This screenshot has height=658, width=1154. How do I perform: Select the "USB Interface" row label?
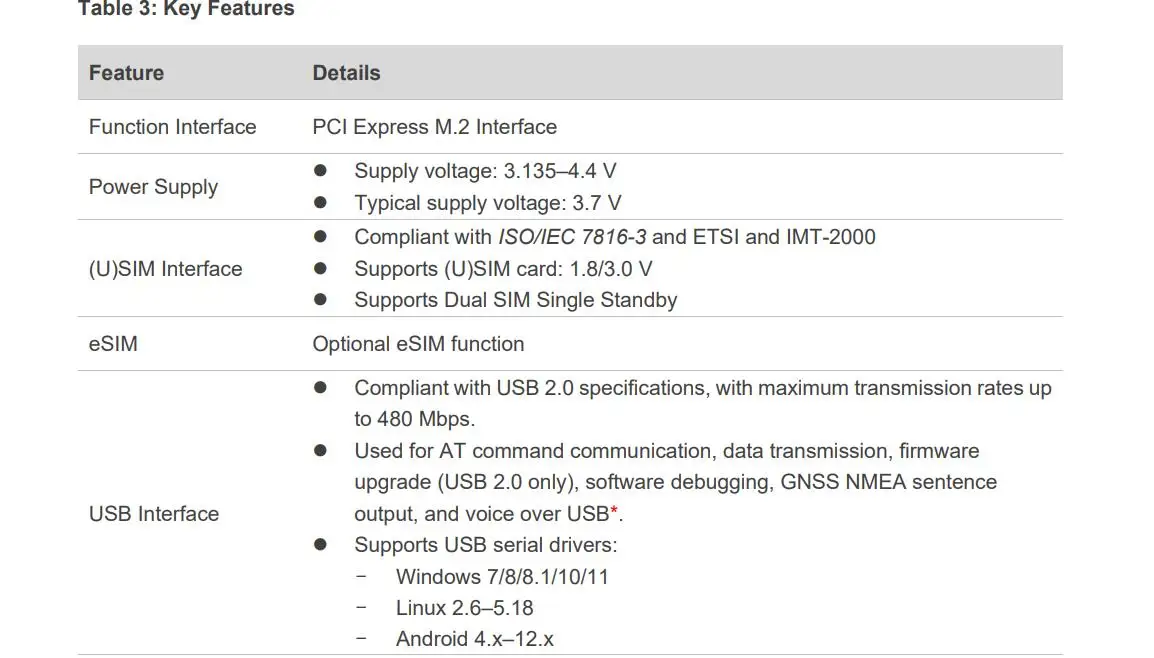153,514
